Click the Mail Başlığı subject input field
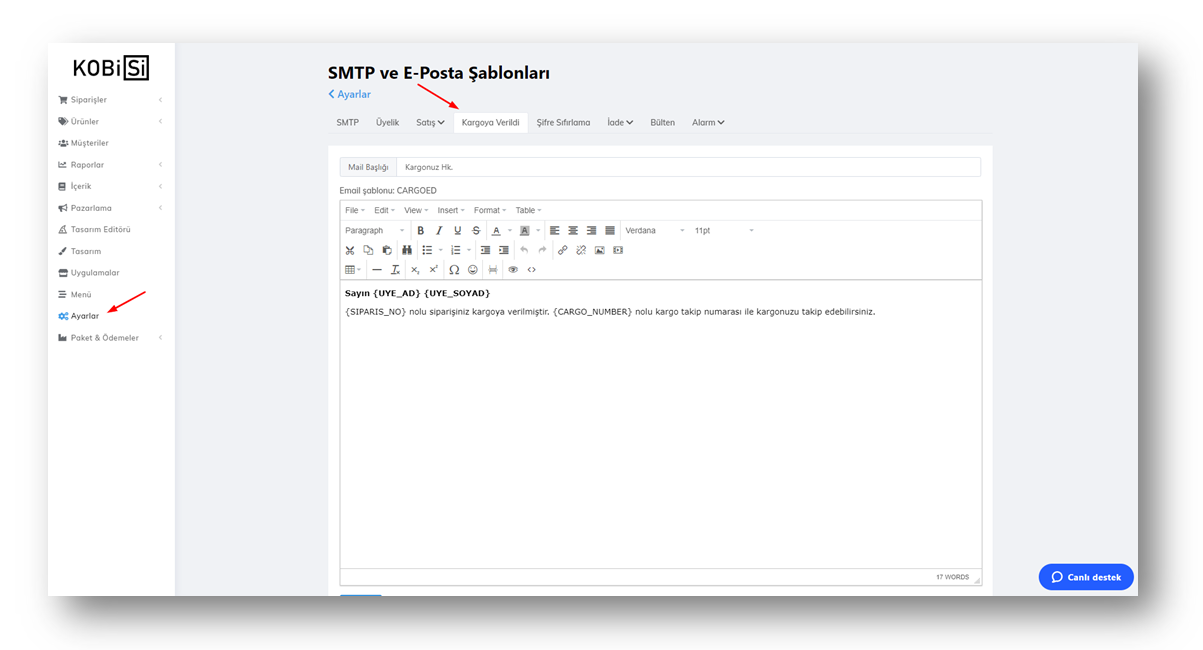Image resolution: width=1203 pixels, height=650 pixels. (688, 167)
